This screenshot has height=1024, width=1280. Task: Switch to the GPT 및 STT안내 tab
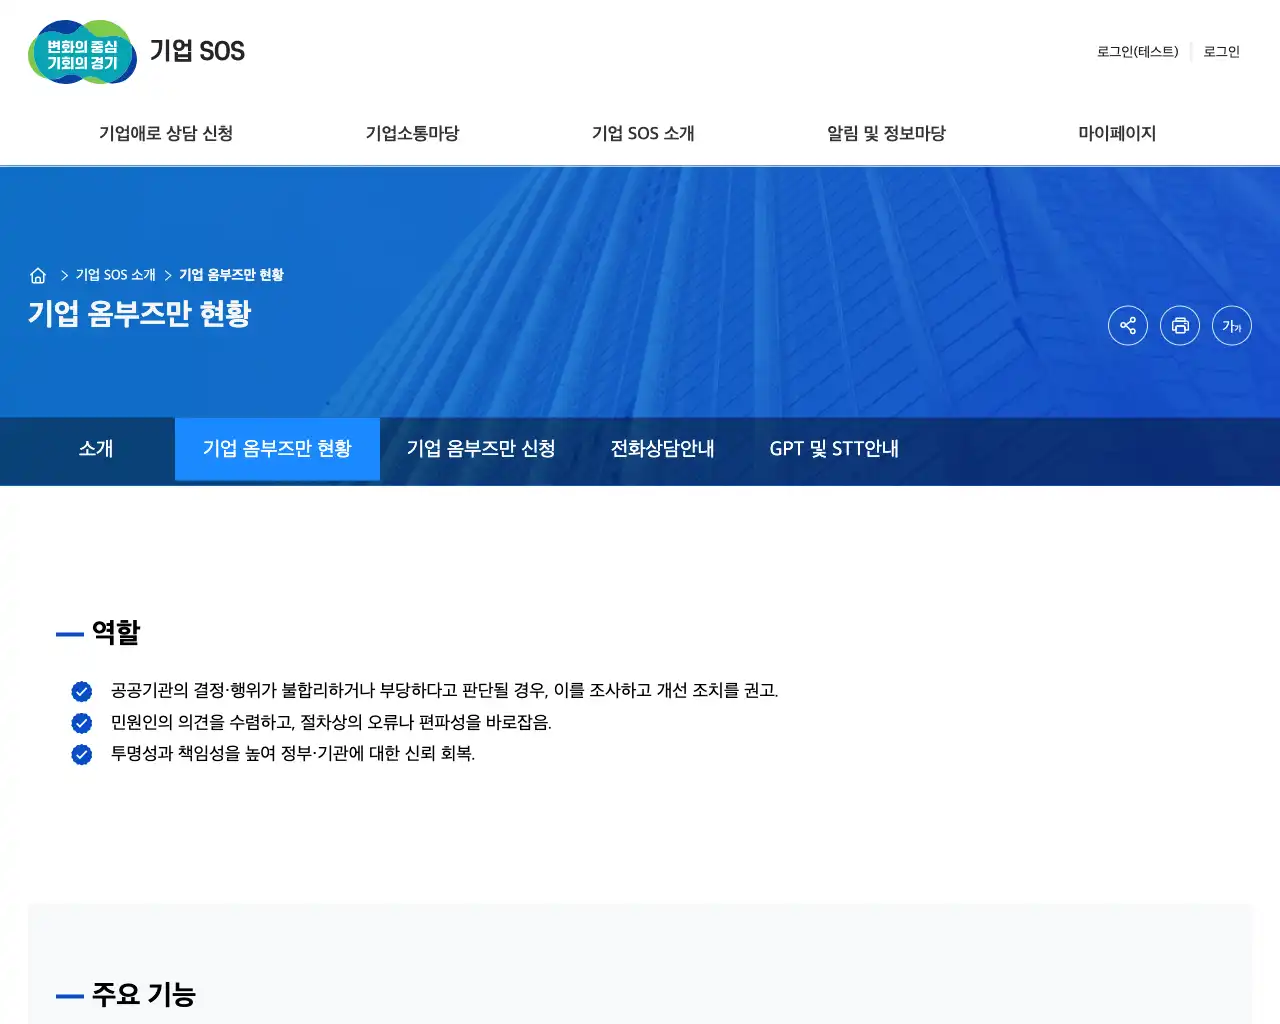pos(835,449)
